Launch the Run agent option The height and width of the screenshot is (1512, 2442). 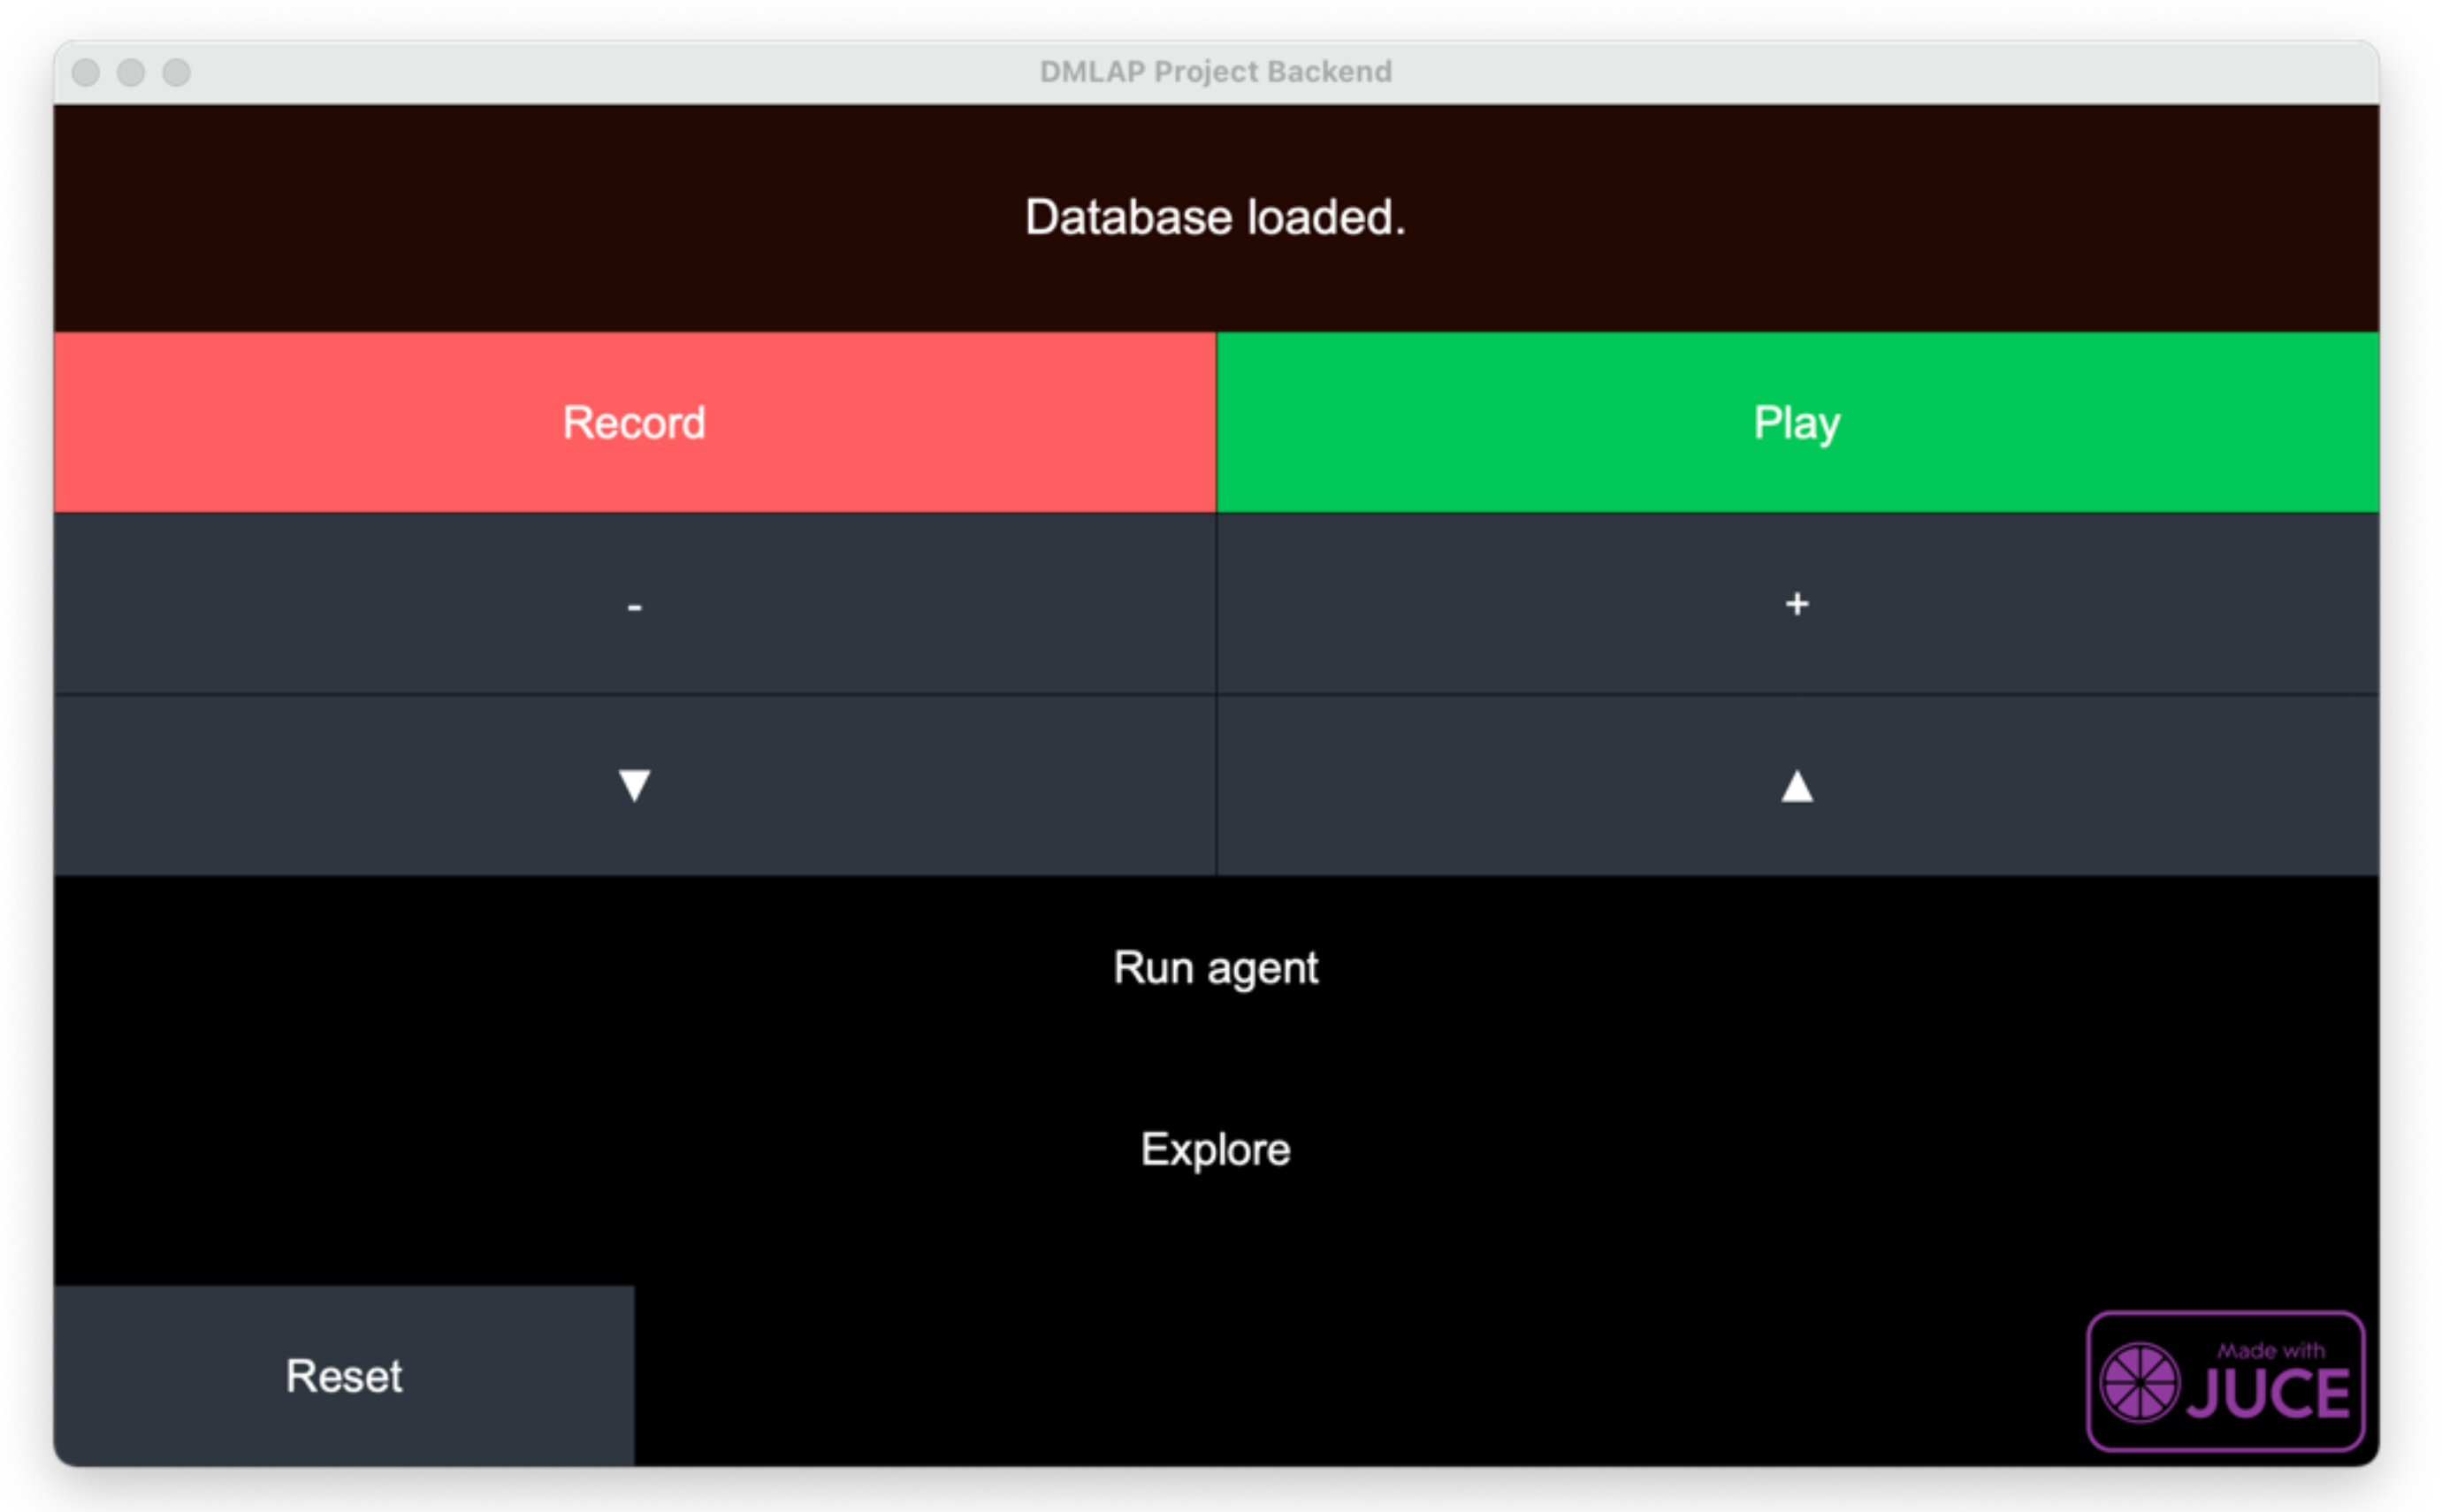click(x=1216, y=967)
